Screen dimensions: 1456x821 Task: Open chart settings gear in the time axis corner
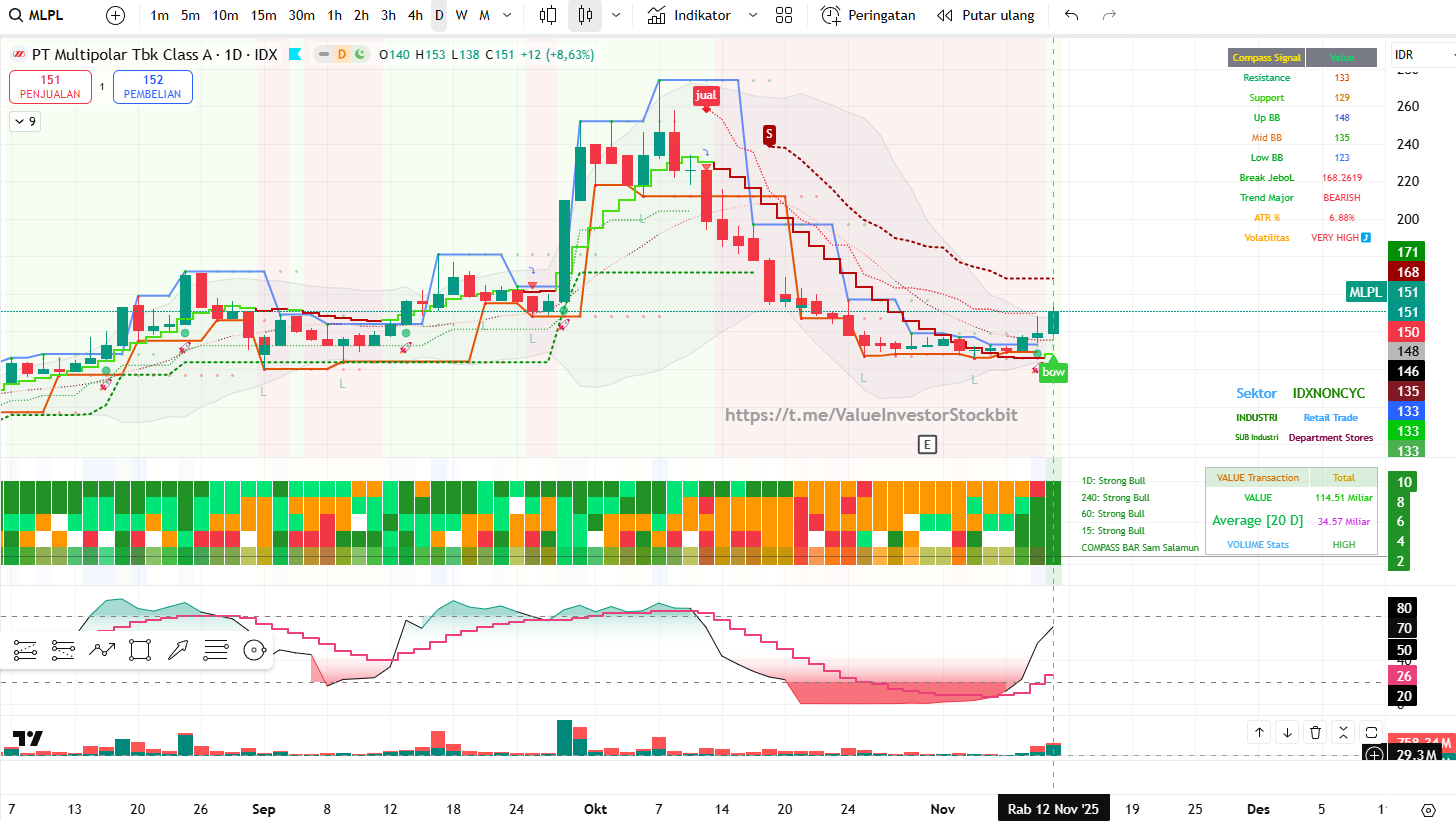point(1428,809)
